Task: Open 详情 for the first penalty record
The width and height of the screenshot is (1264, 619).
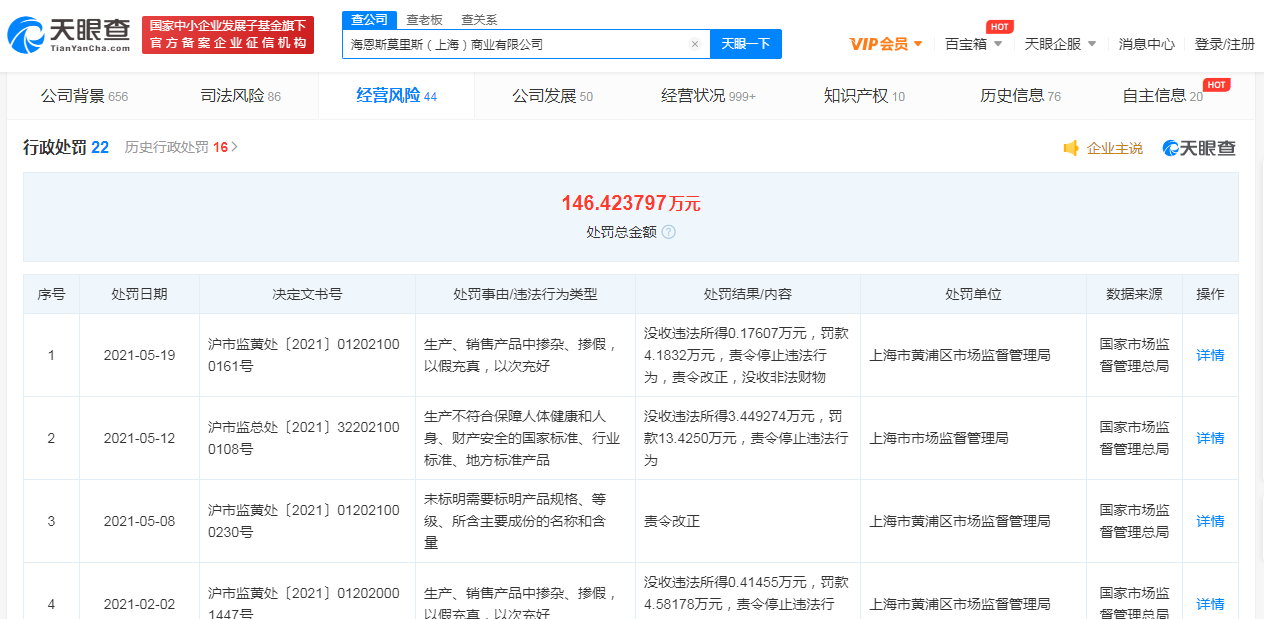Action: tap(1209, 355)
